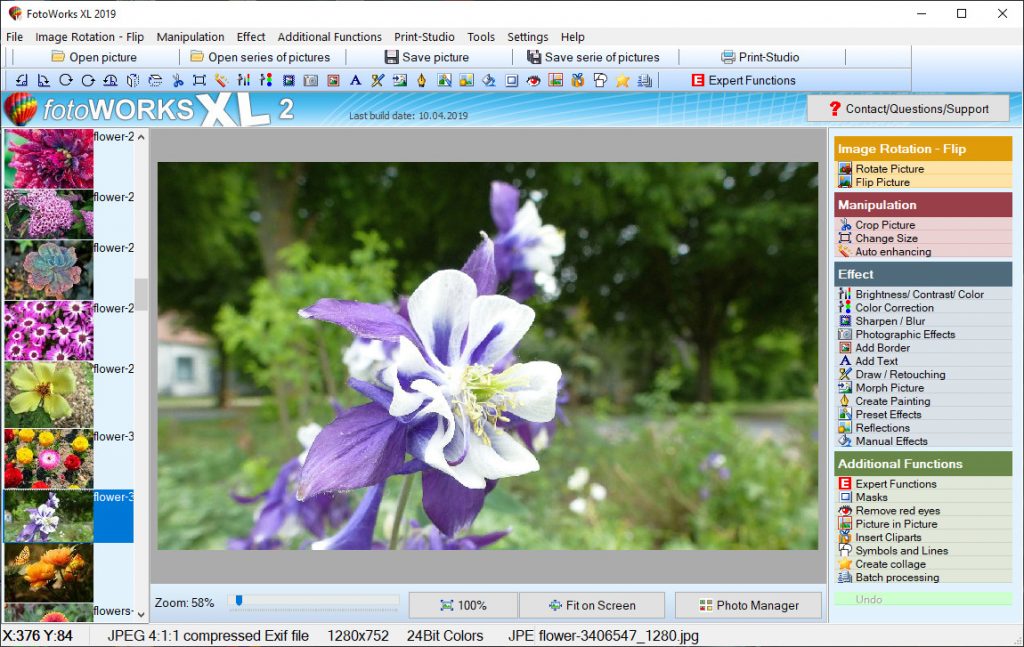
Task: Click the crop scissors icon on the toolbar
Action: click(180, 80)
